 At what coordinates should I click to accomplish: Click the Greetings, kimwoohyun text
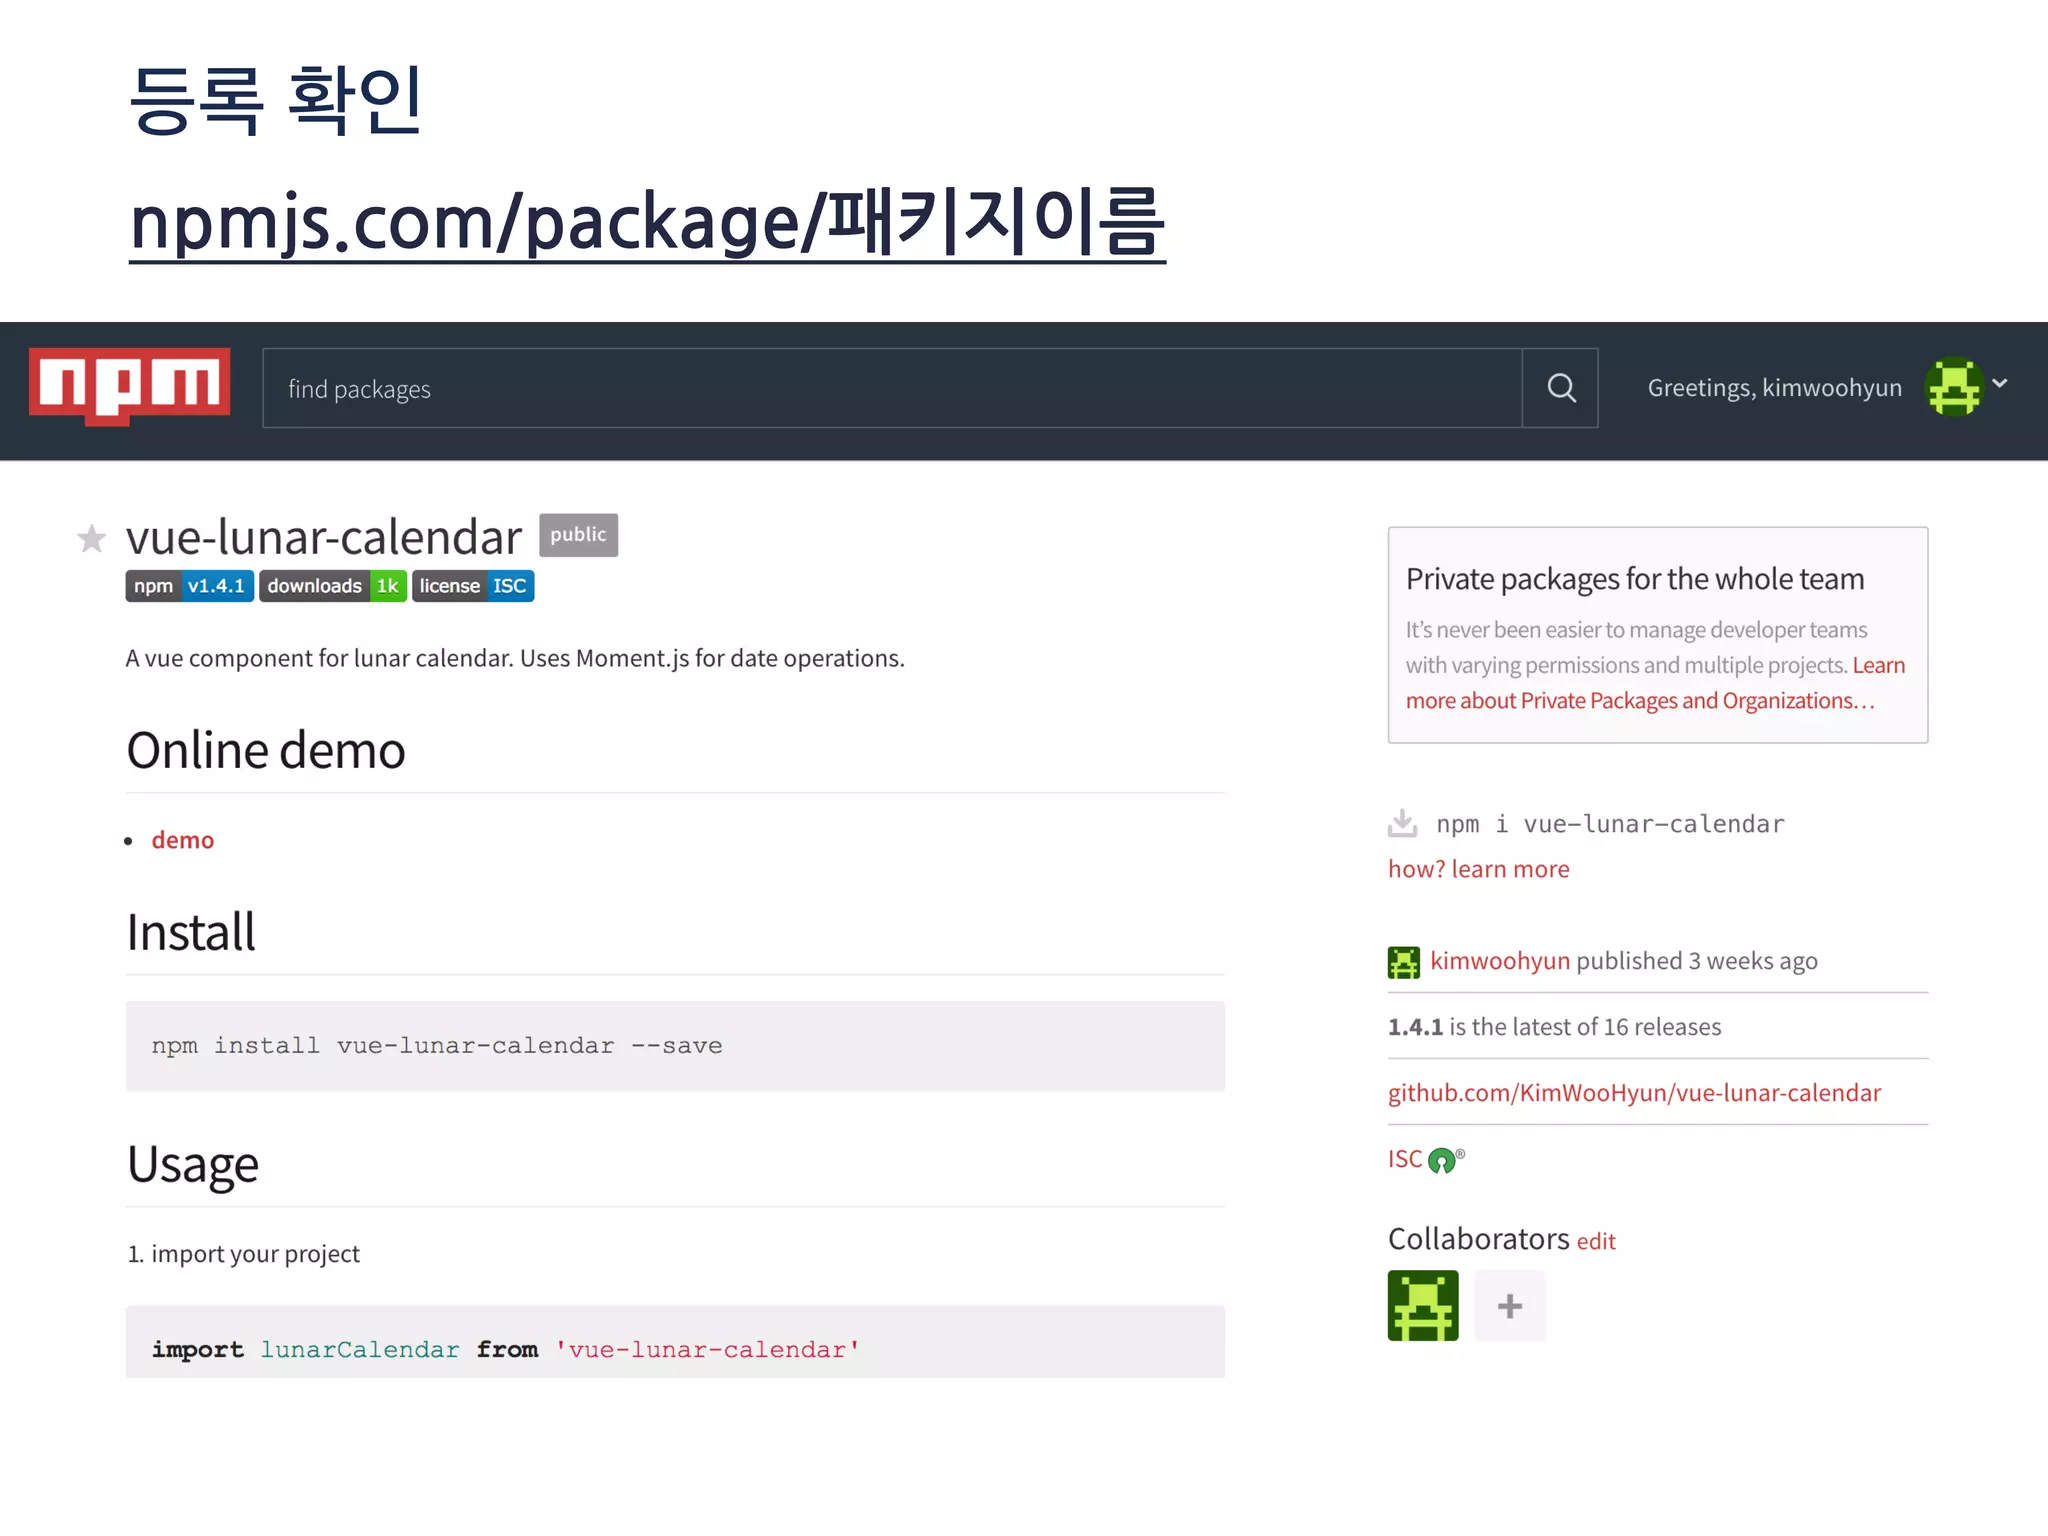pos(1774,388)
